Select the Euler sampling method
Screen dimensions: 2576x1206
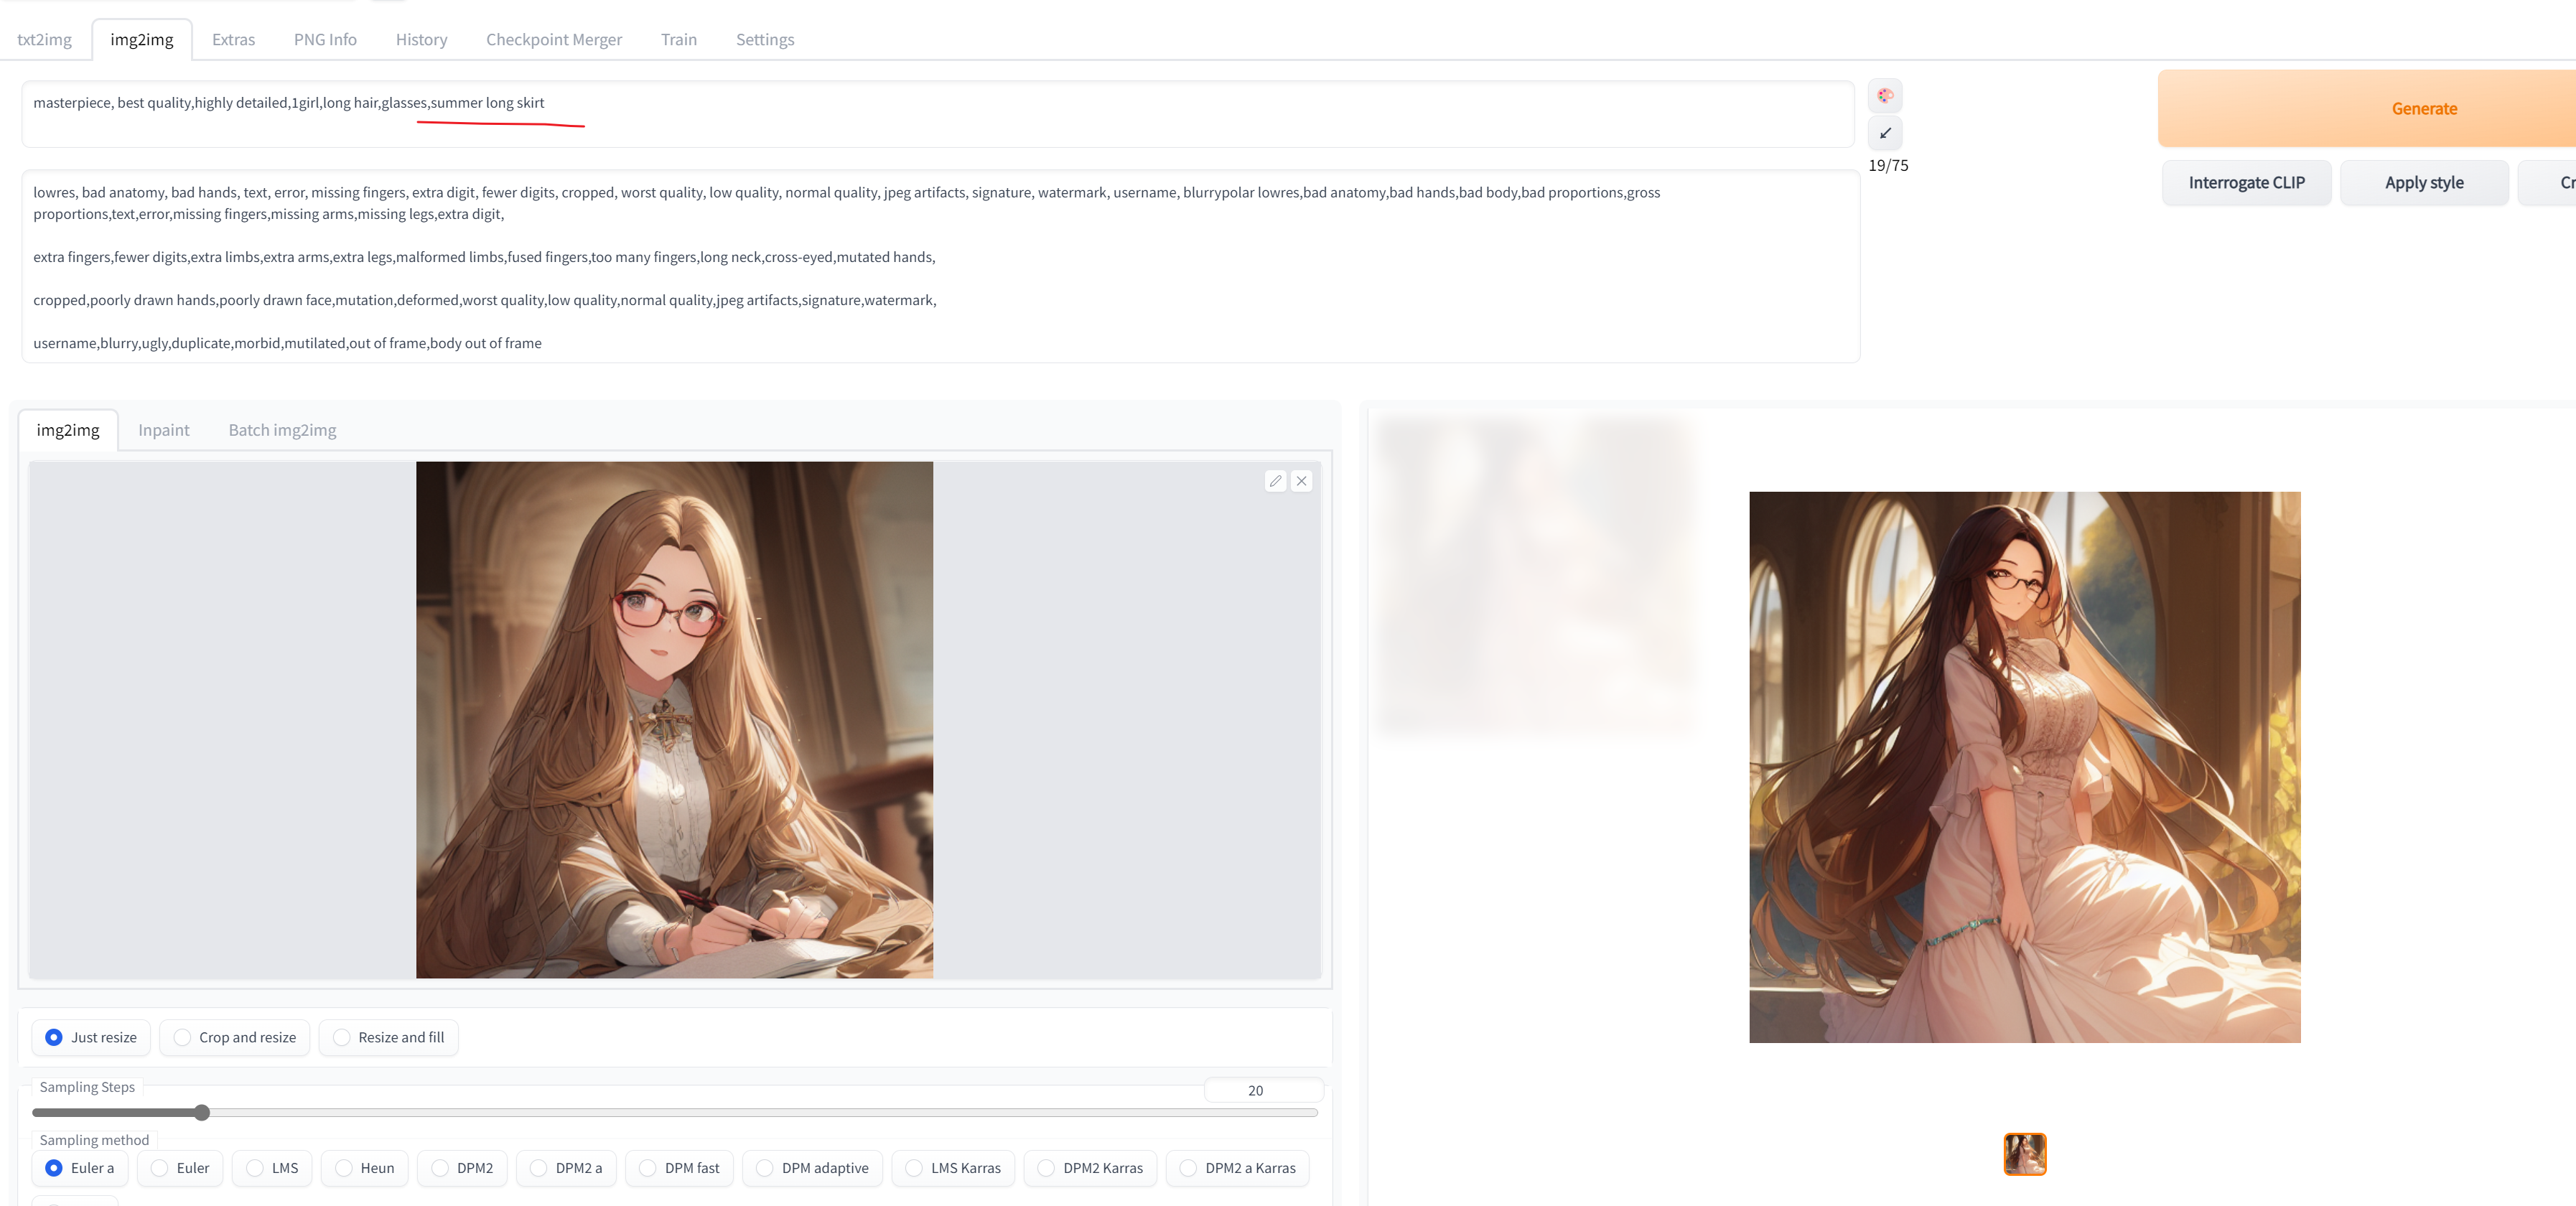coord(179,1167)
